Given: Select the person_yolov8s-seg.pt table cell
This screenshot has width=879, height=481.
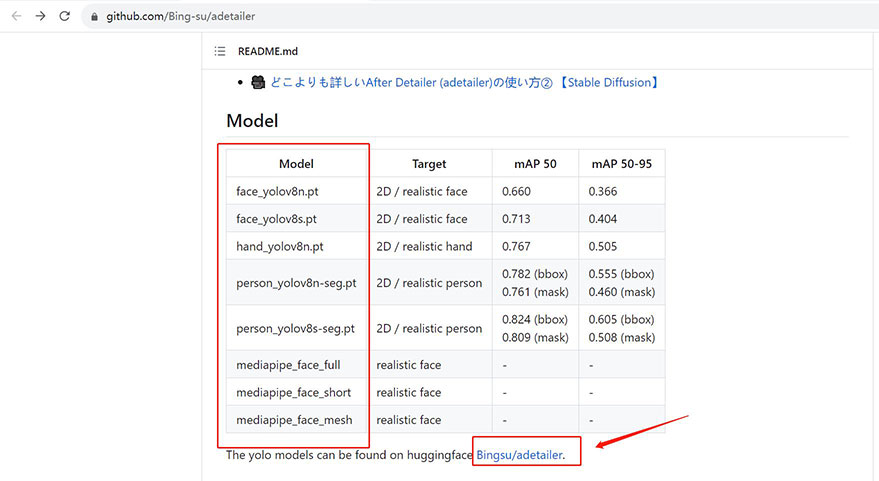Looking at the screenshot, I should 296,328.
